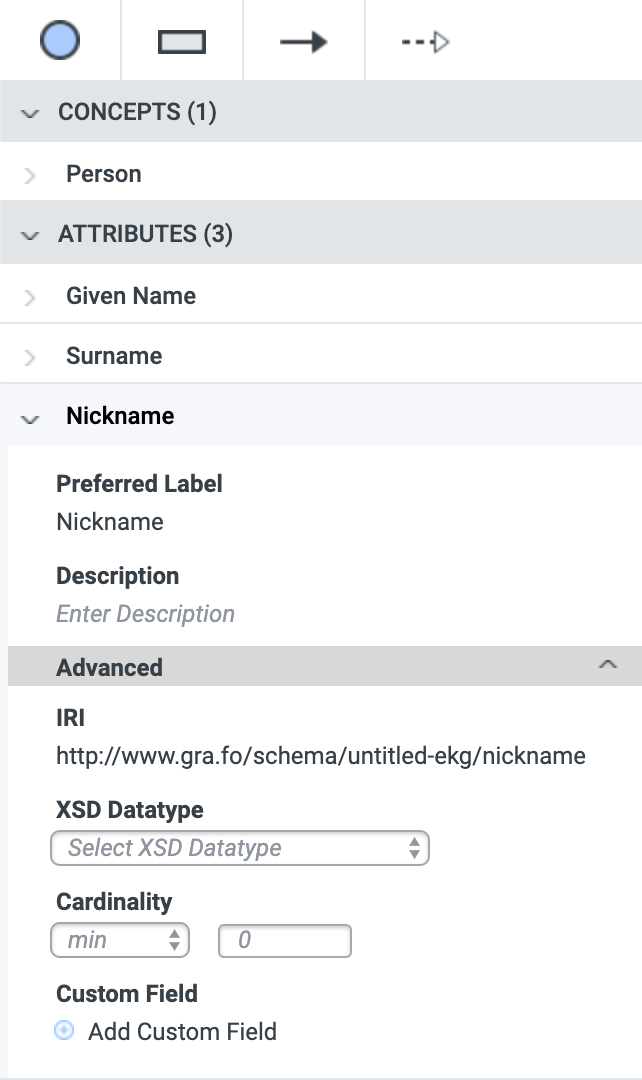
Task: Expand the Person concept item
Action: [30, 175]
